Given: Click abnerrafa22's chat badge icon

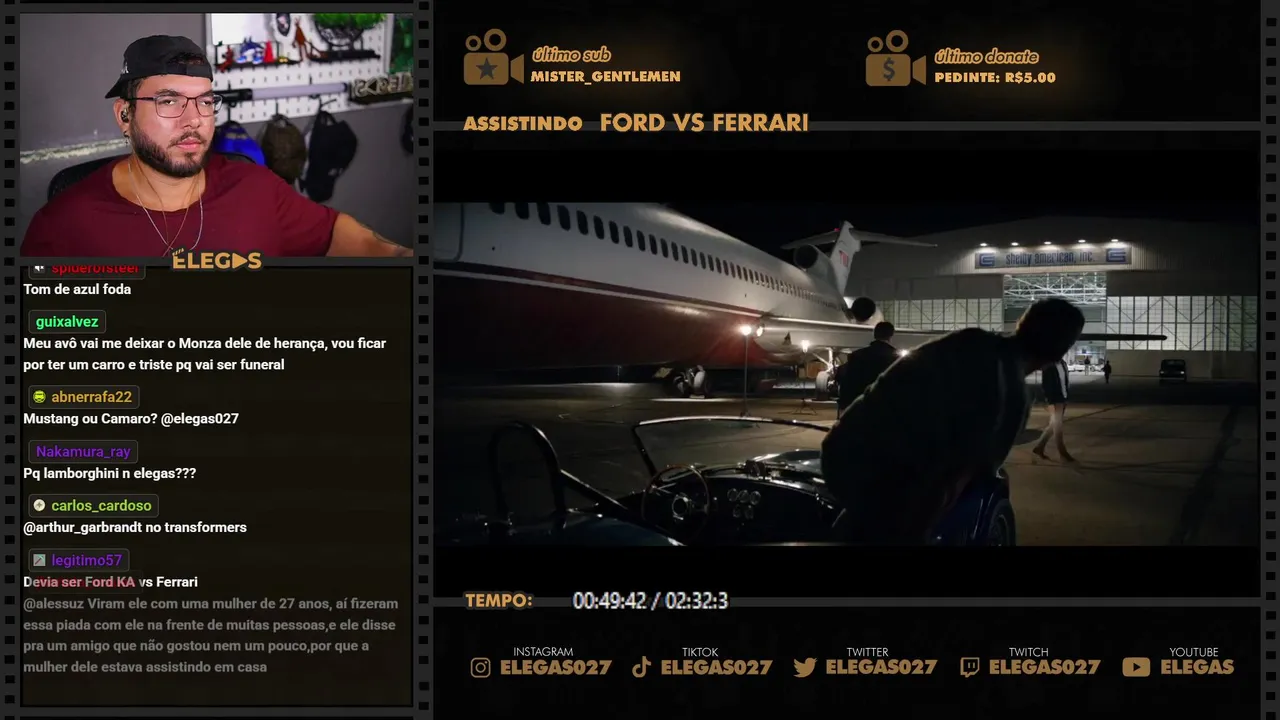Looking at the screenshot, I should coord(39,397).
